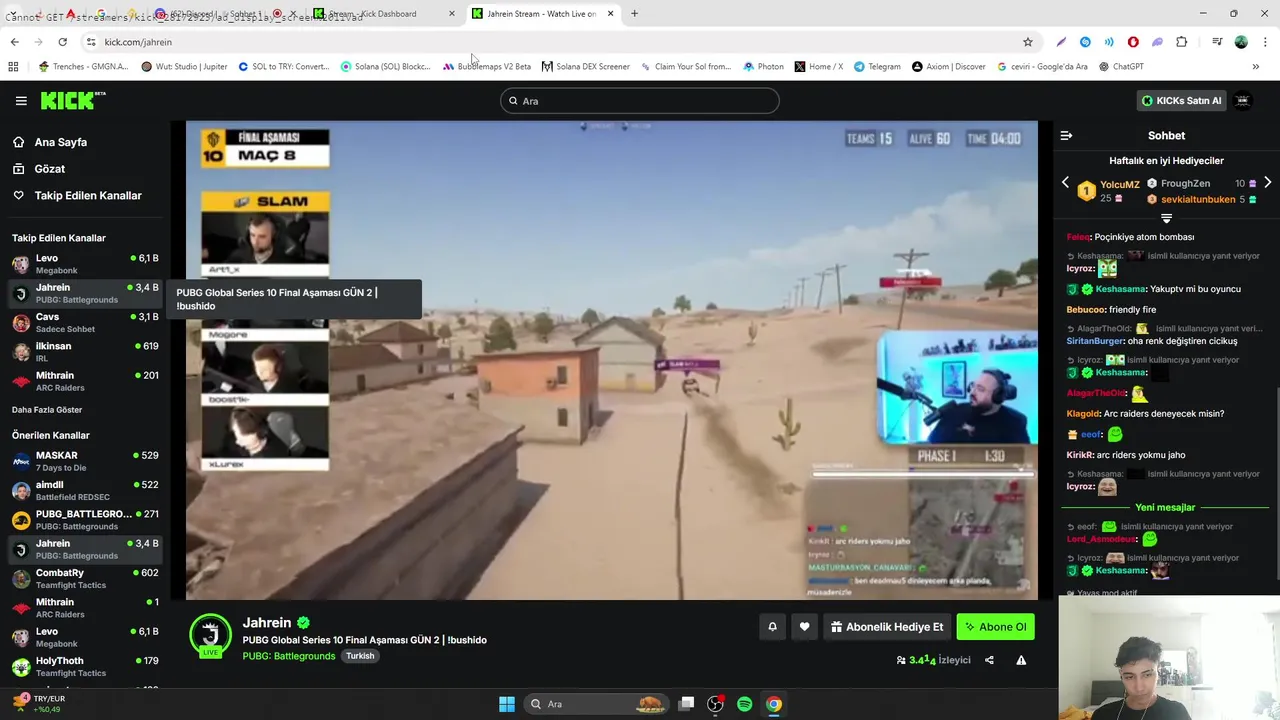Open Chrome three-dot menu

click(1263, 42)
